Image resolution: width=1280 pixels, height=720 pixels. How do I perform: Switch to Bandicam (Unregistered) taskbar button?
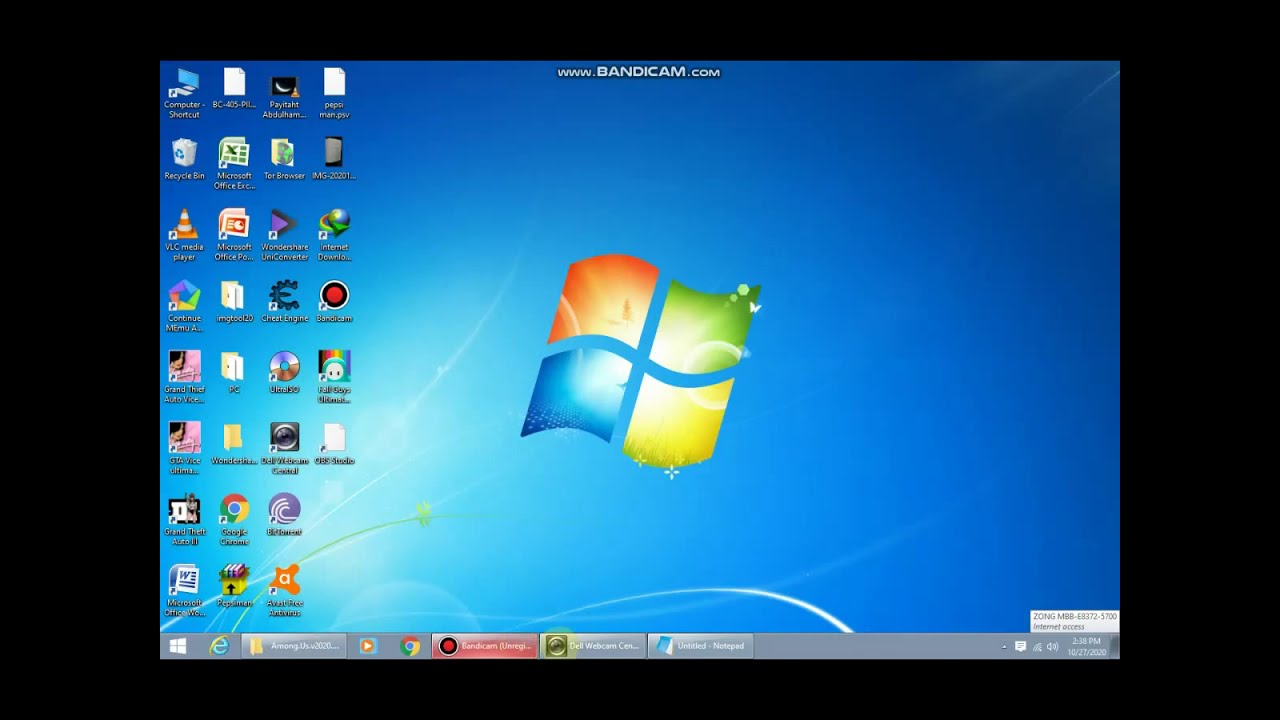(x=485, y=646)
